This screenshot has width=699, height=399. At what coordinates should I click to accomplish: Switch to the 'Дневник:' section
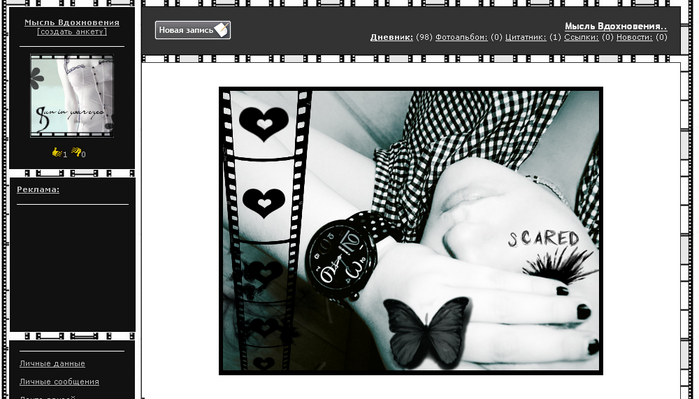(x=391, y=37)
